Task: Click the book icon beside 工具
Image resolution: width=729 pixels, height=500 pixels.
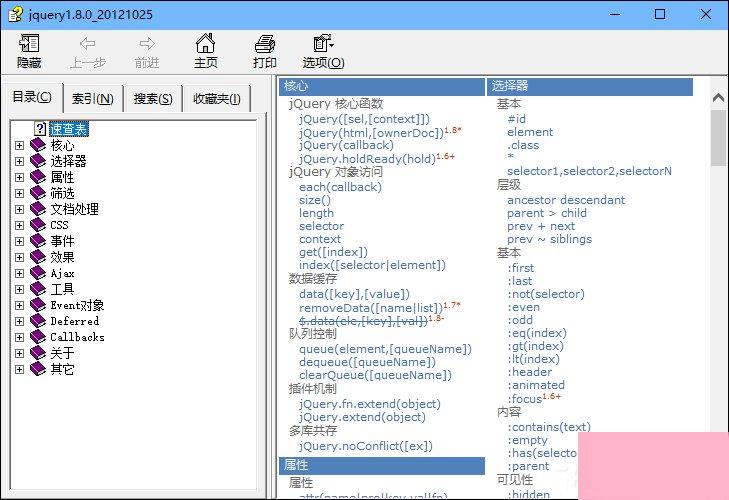Action: click(38, 289)
